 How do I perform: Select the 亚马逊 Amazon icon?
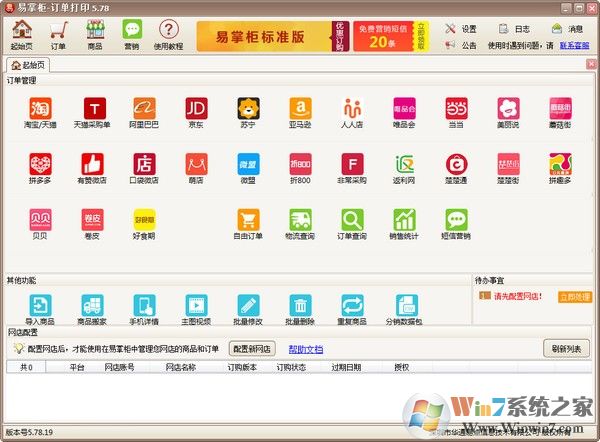coord(300,109)
